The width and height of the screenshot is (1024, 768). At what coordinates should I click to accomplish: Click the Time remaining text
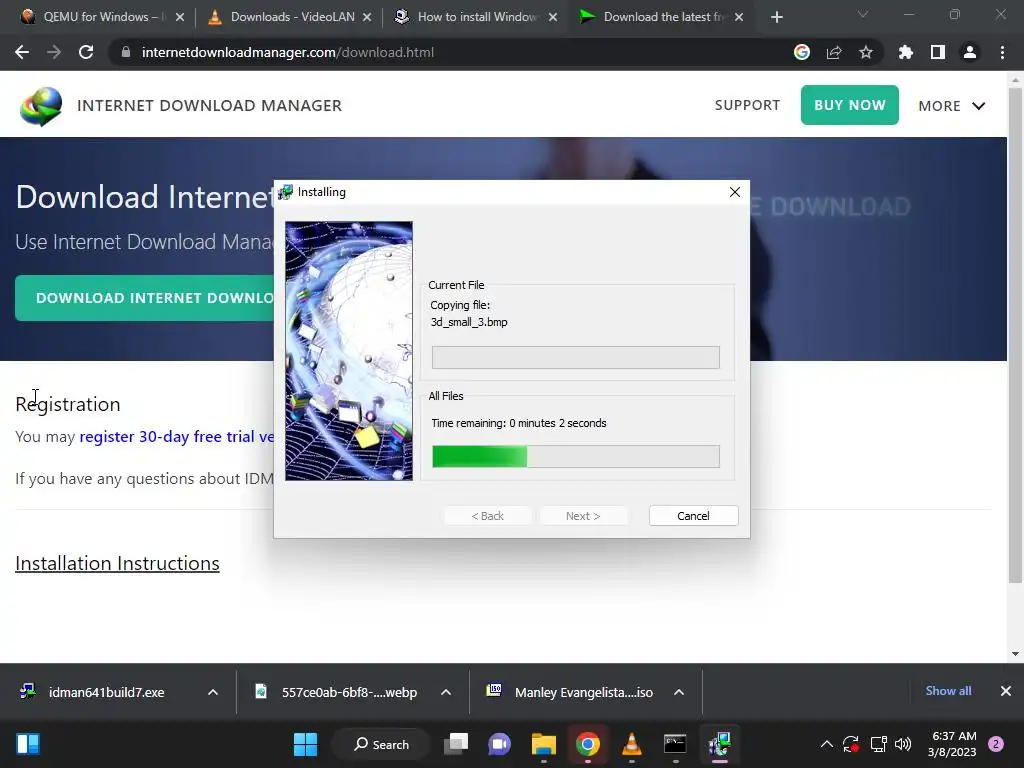(519, 423)
